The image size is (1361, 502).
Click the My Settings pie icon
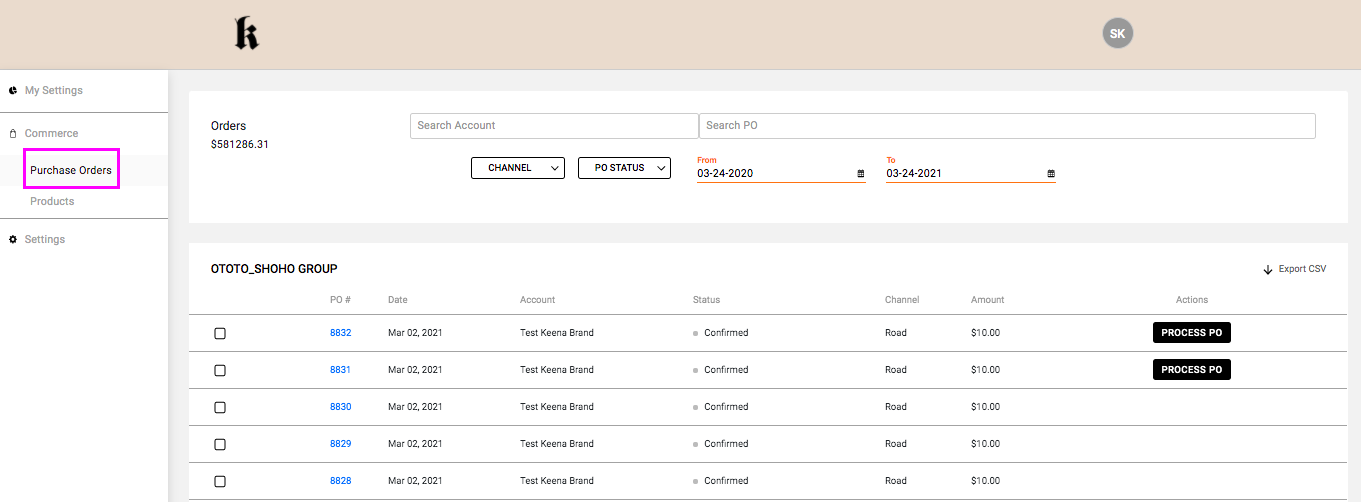coord(13,90)
